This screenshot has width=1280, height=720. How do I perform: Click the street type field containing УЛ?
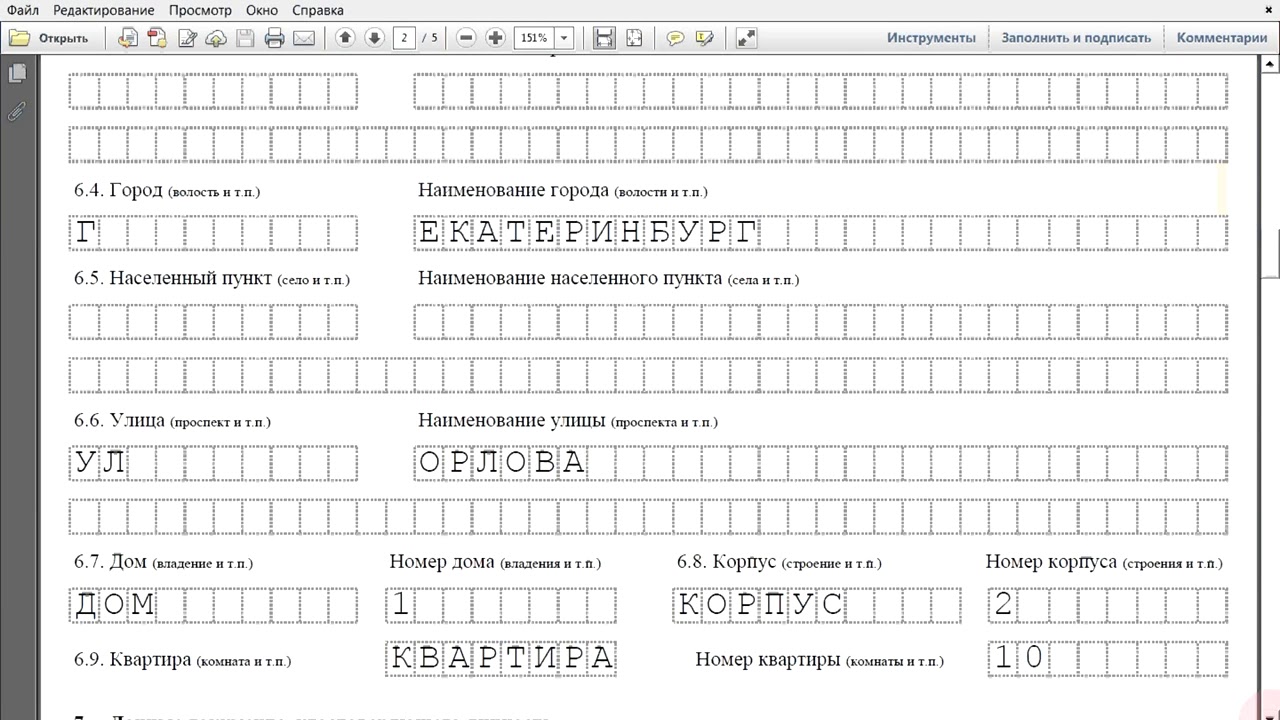[x=213, y=463]
